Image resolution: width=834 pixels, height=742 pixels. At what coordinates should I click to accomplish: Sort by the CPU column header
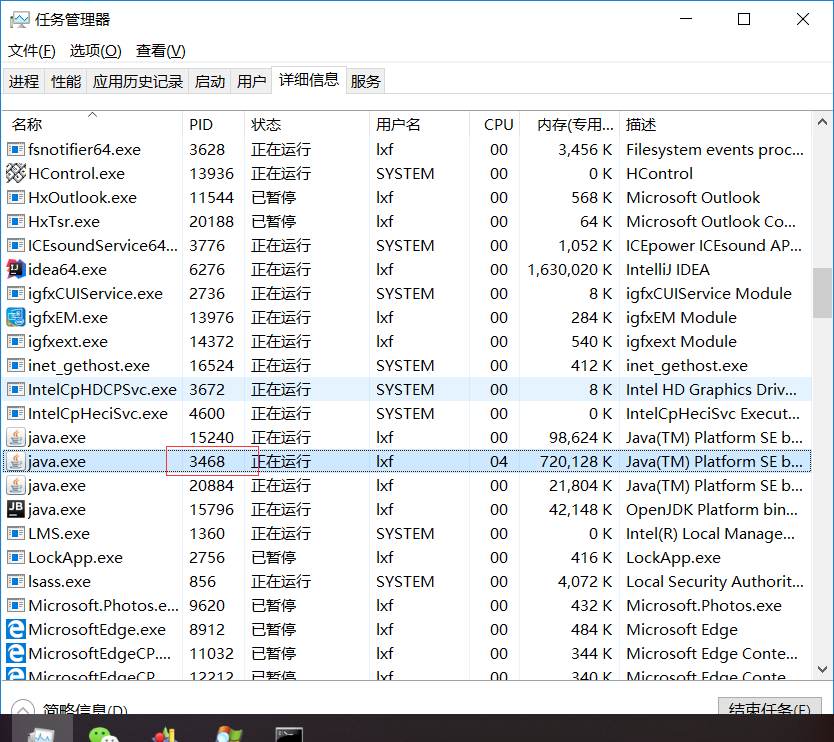[x=495, y=124]
